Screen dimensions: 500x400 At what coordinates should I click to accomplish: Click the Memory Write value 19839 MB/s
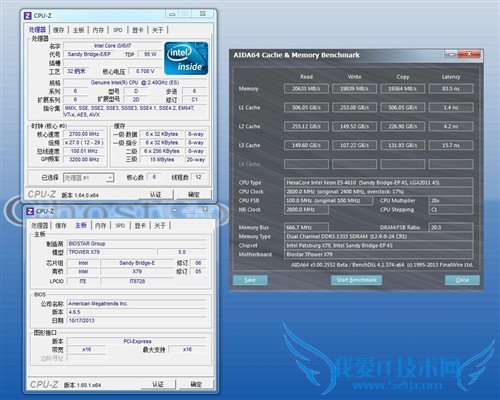click(x=354, y=89)
